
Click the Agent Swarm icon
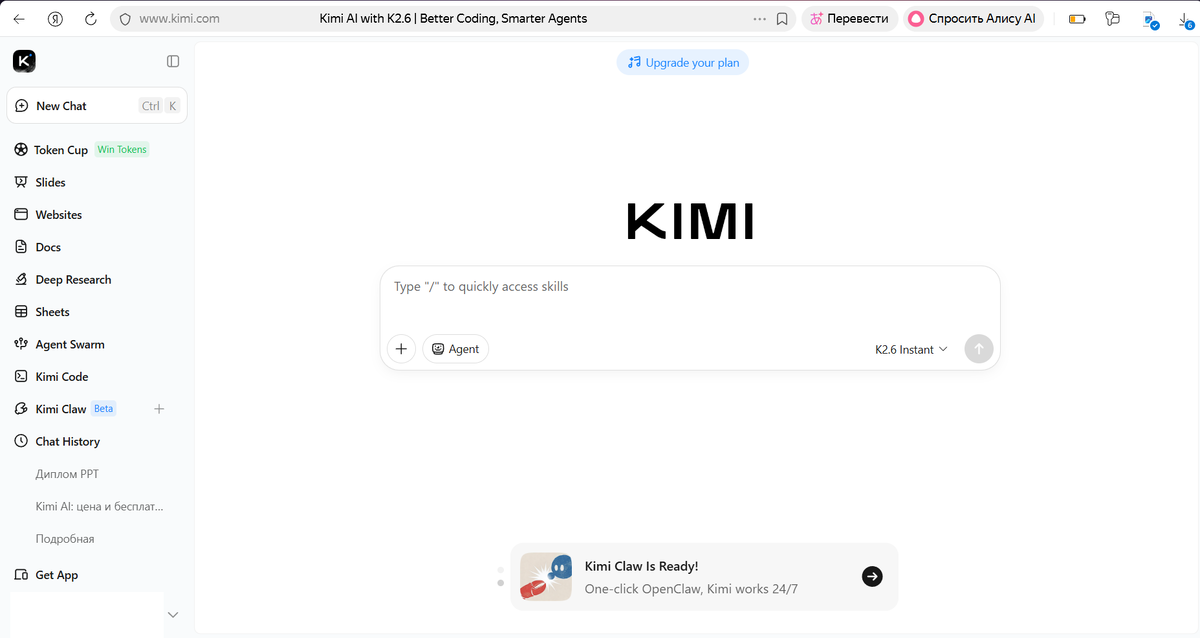click(x=21, y=344)
